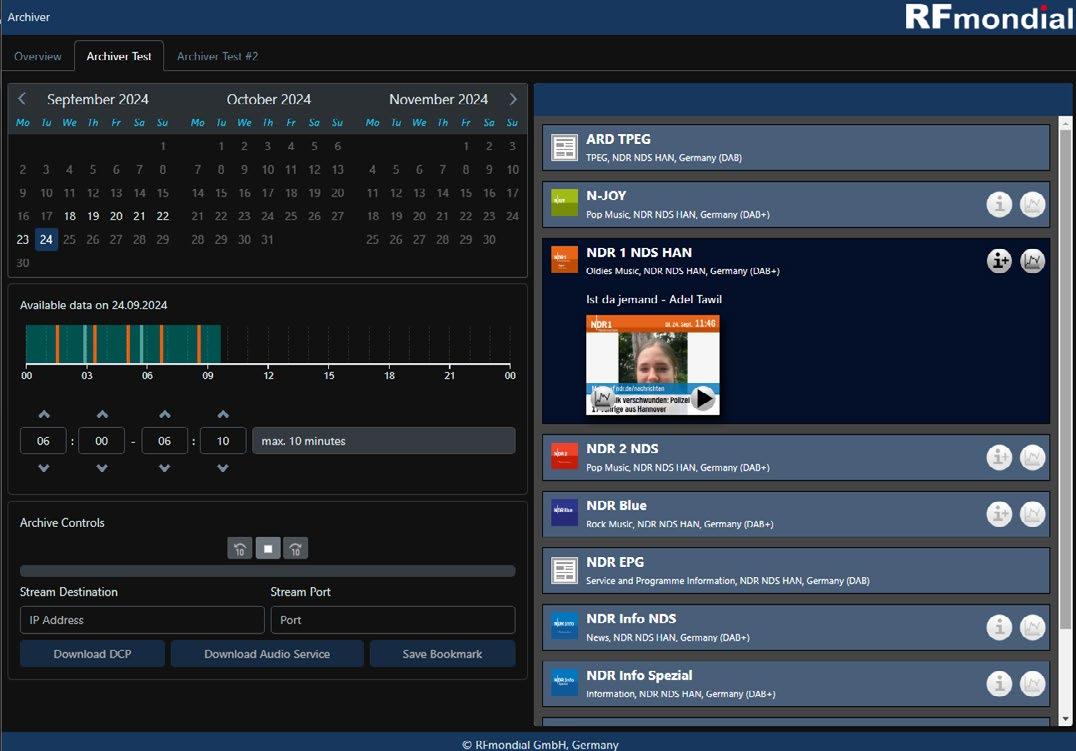Switch to Overview tab
The width and height of the screenshot is (1076, 751).
(38, 56)
